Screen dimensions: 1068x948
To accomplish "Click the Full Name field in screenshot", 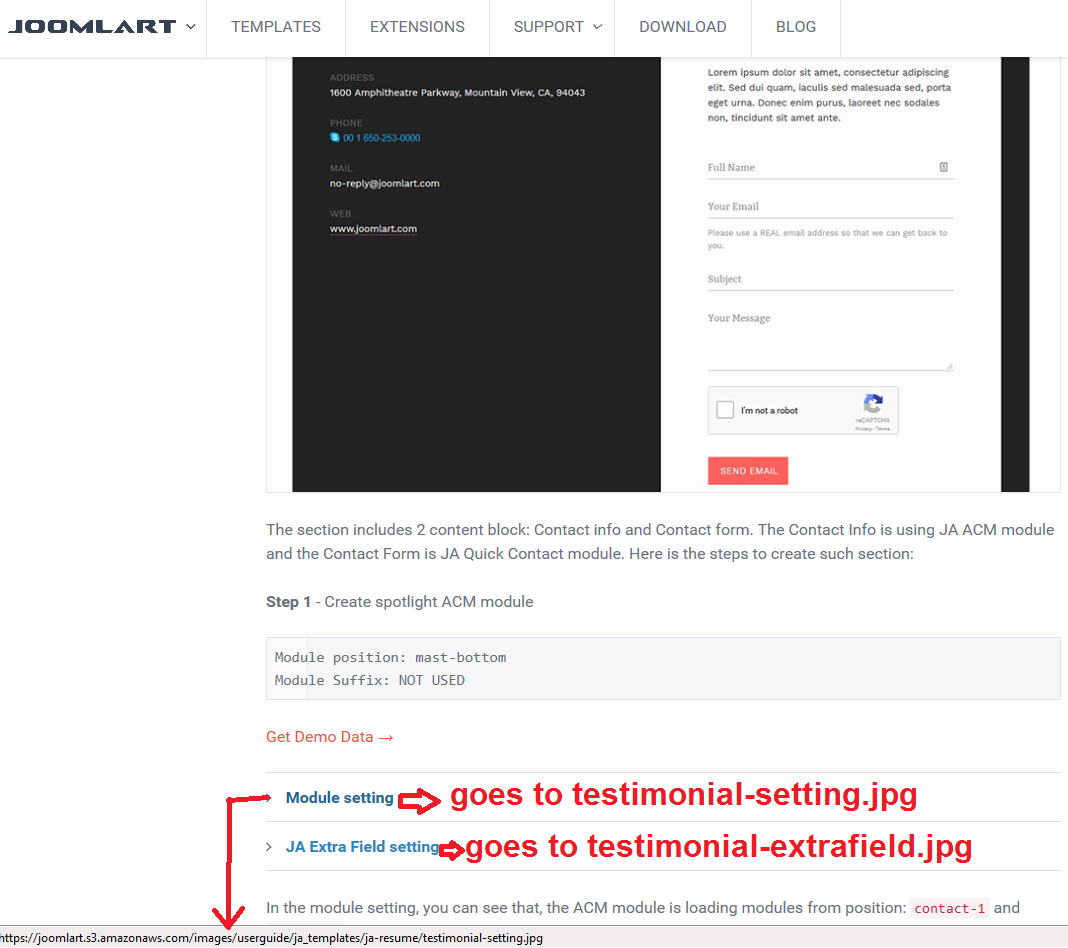I will click(830, 168).
